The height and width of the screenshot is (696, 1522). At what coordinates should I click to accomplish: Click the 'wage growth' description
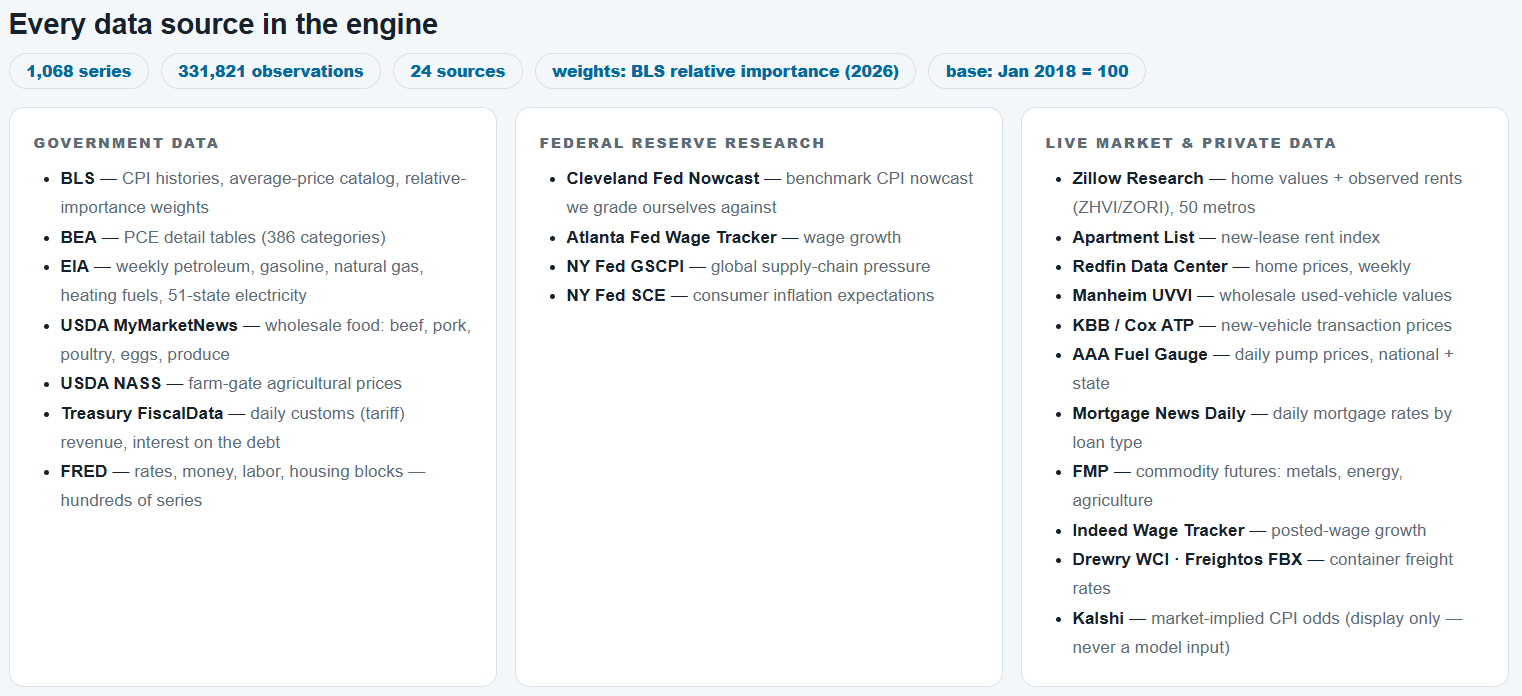click(x=852, y=237)
